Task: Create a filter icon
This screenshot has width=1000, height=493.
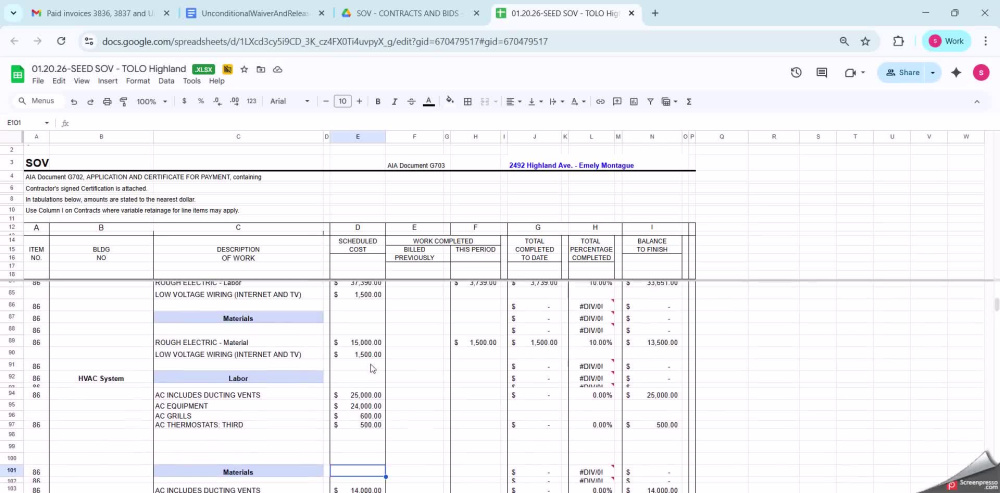Action: (650, 101)
